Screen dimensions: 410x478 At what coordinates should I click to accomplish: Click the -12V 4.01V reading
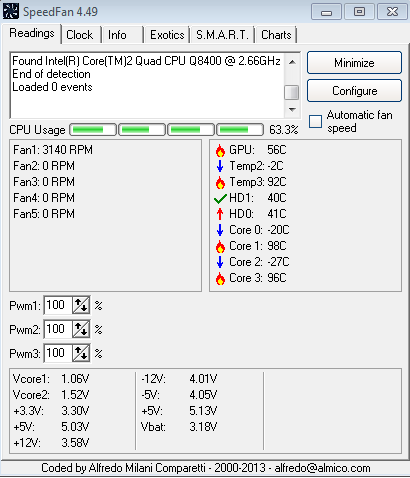179,379
